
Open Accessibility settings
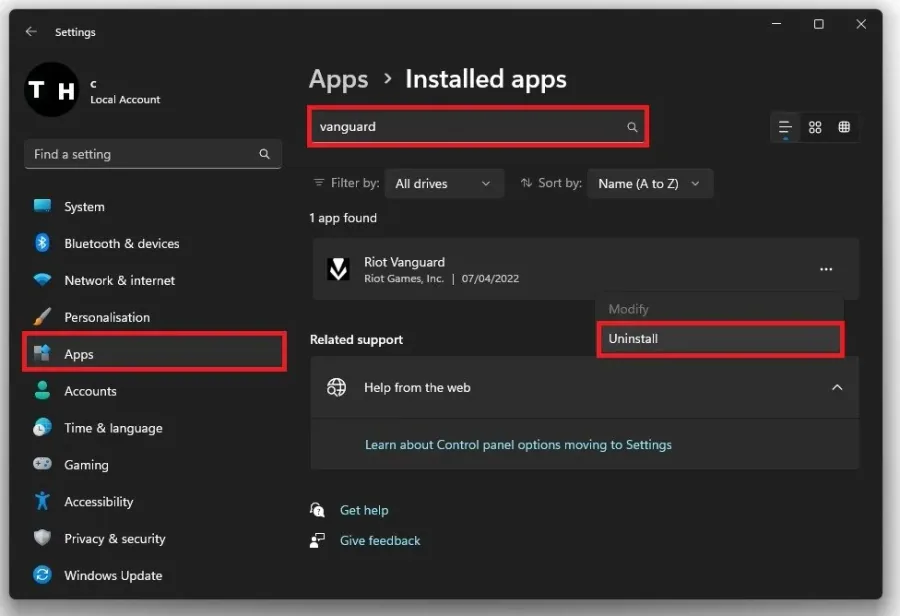coord(154,501)
